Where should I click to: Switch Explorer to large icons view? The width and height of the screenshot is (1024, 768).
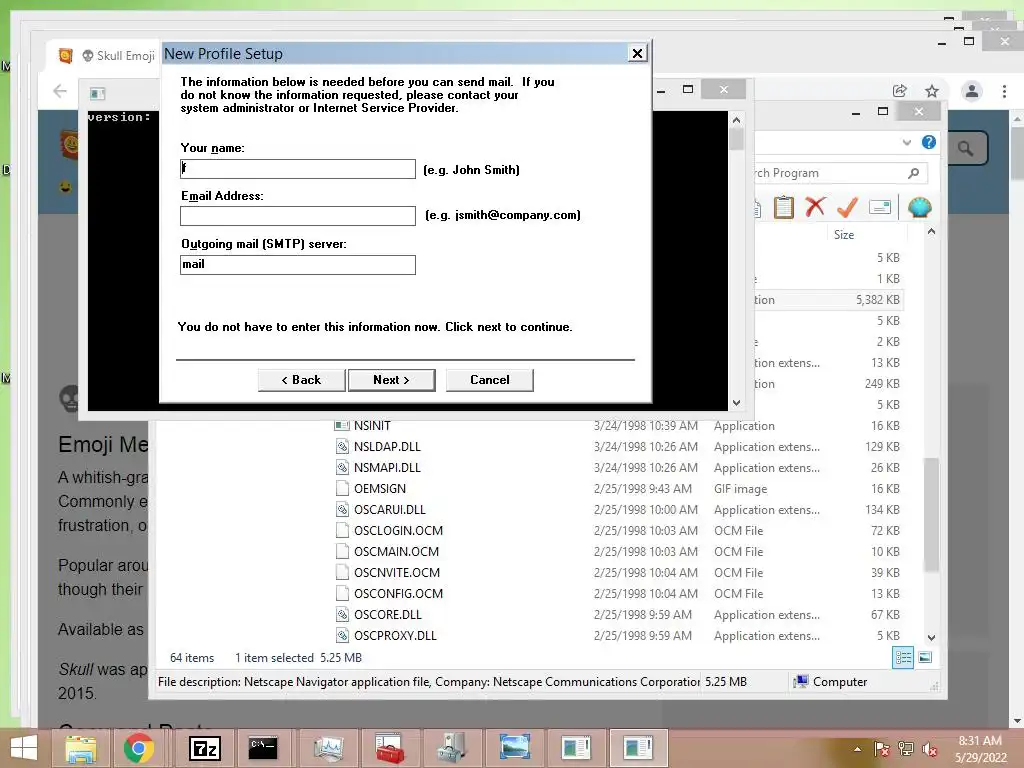pyautogui.click(x=925, y=657)
